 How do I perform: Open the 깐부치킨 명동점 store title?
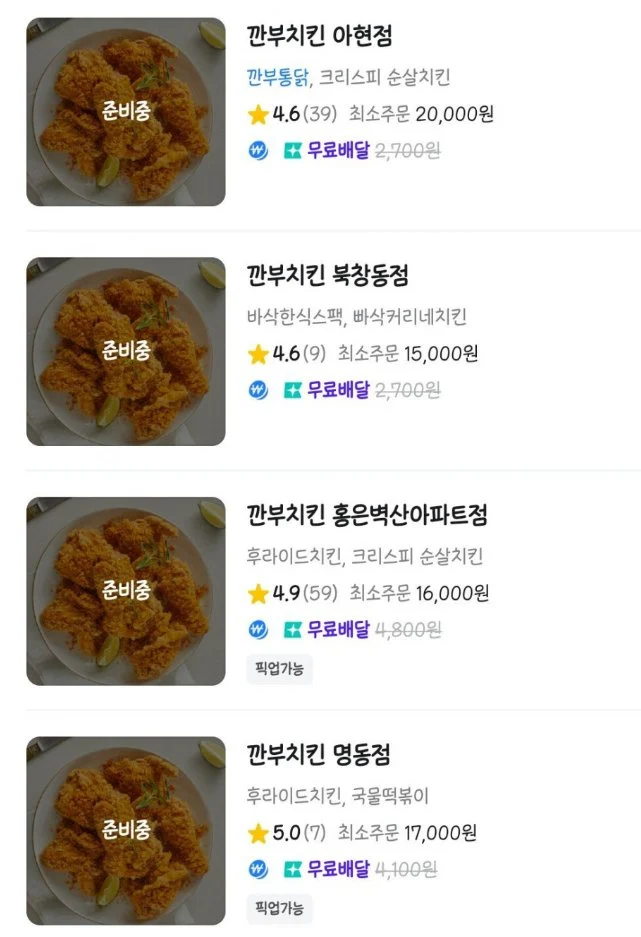tap(319, 753)
